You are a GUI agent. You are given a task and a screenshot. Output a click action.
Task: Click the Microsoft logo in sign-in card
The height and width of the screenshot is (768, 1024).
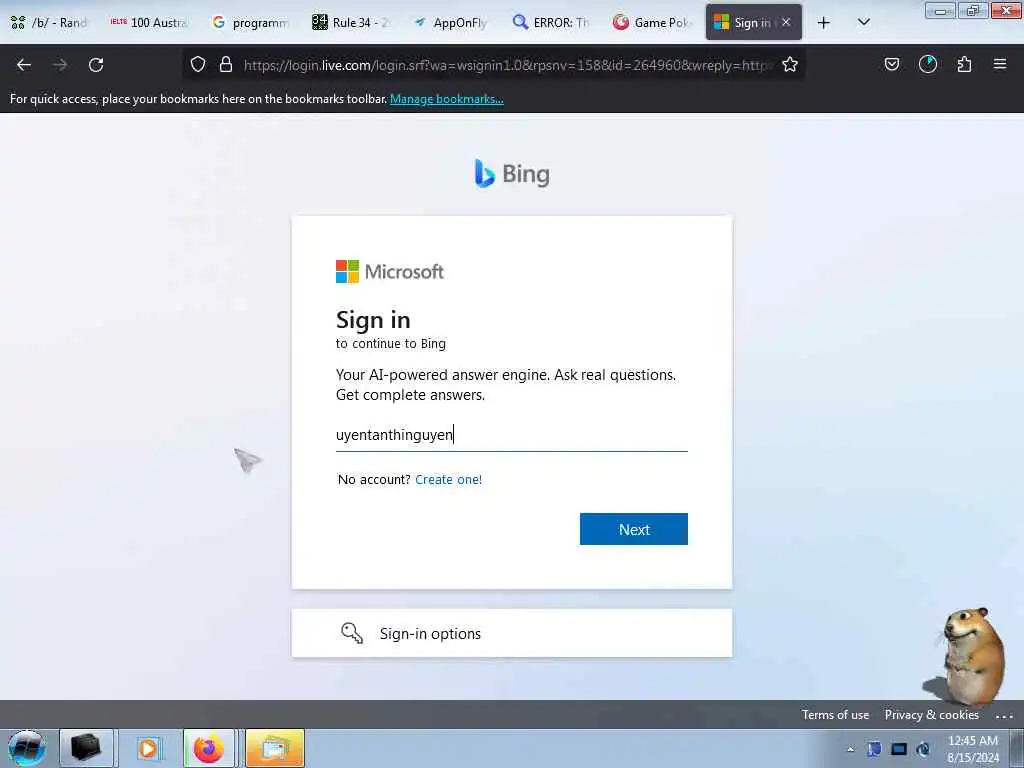tap(390, 272)
